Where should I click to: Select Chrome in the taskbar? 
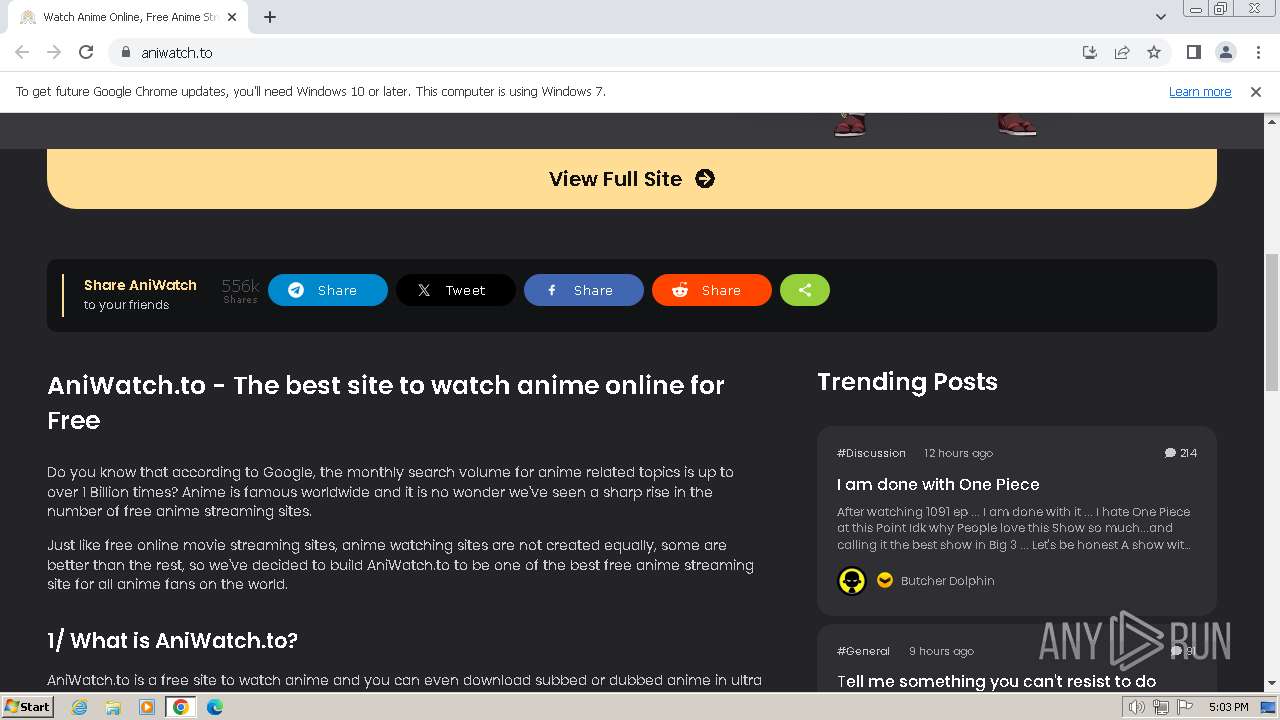click(181, 707)
